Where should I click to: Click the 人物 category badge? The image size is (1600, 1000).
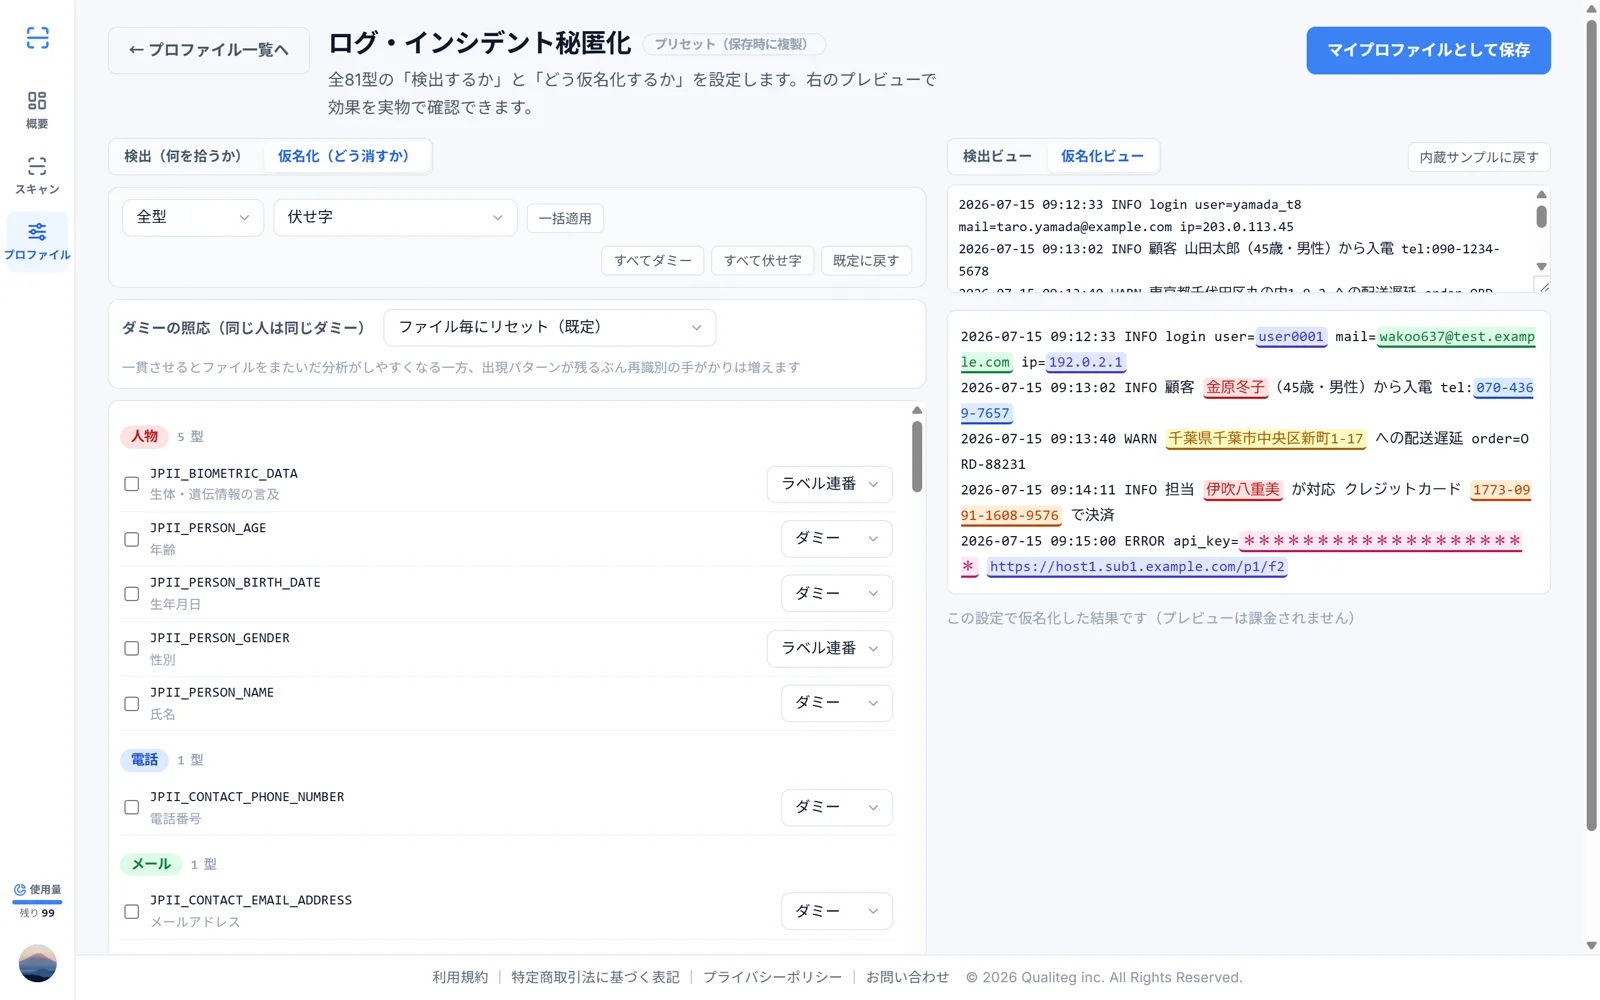(x=144, y=436)
